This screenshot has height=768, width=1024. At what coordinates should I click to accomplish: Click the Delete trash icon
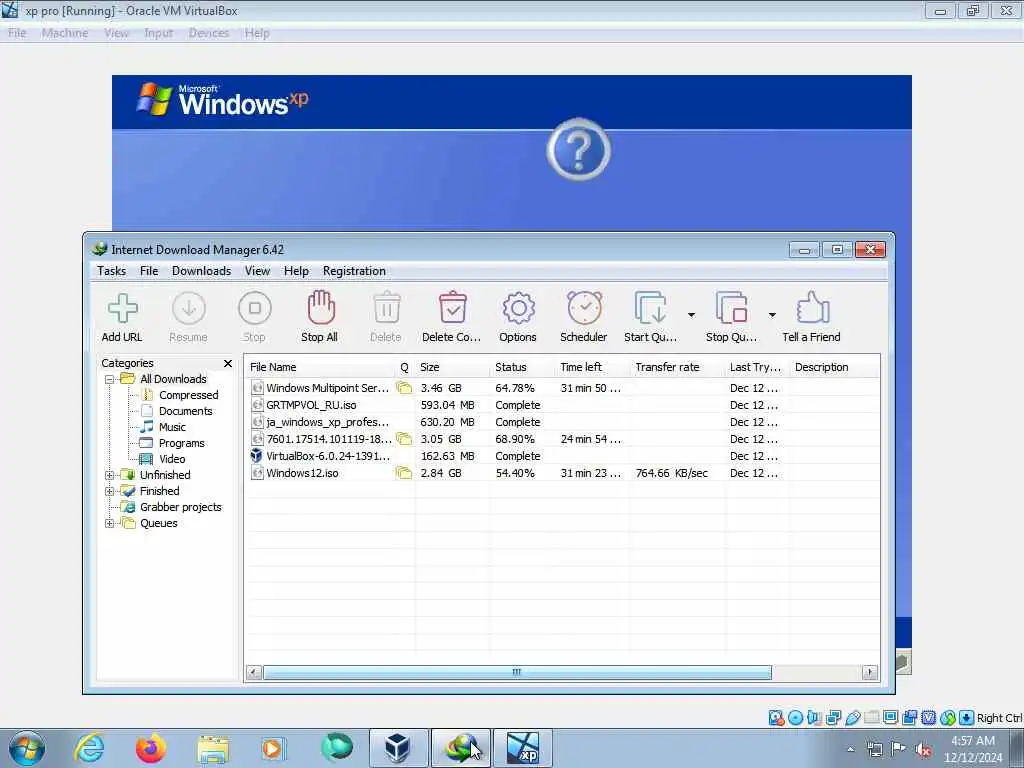(387, 308)
